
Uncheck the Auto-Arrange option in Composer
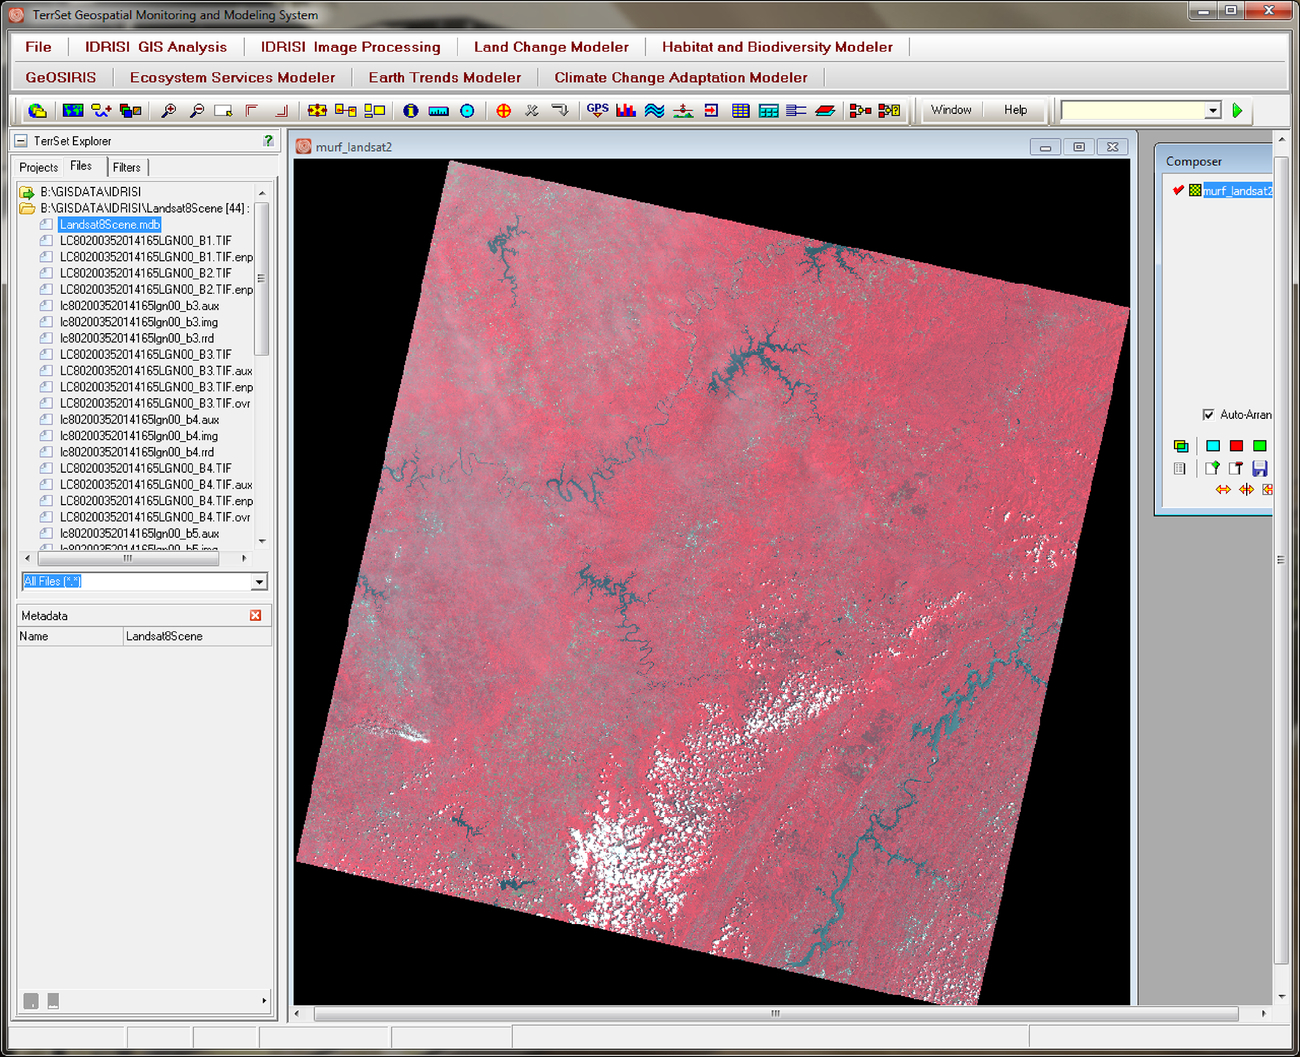click(1208, 414)
